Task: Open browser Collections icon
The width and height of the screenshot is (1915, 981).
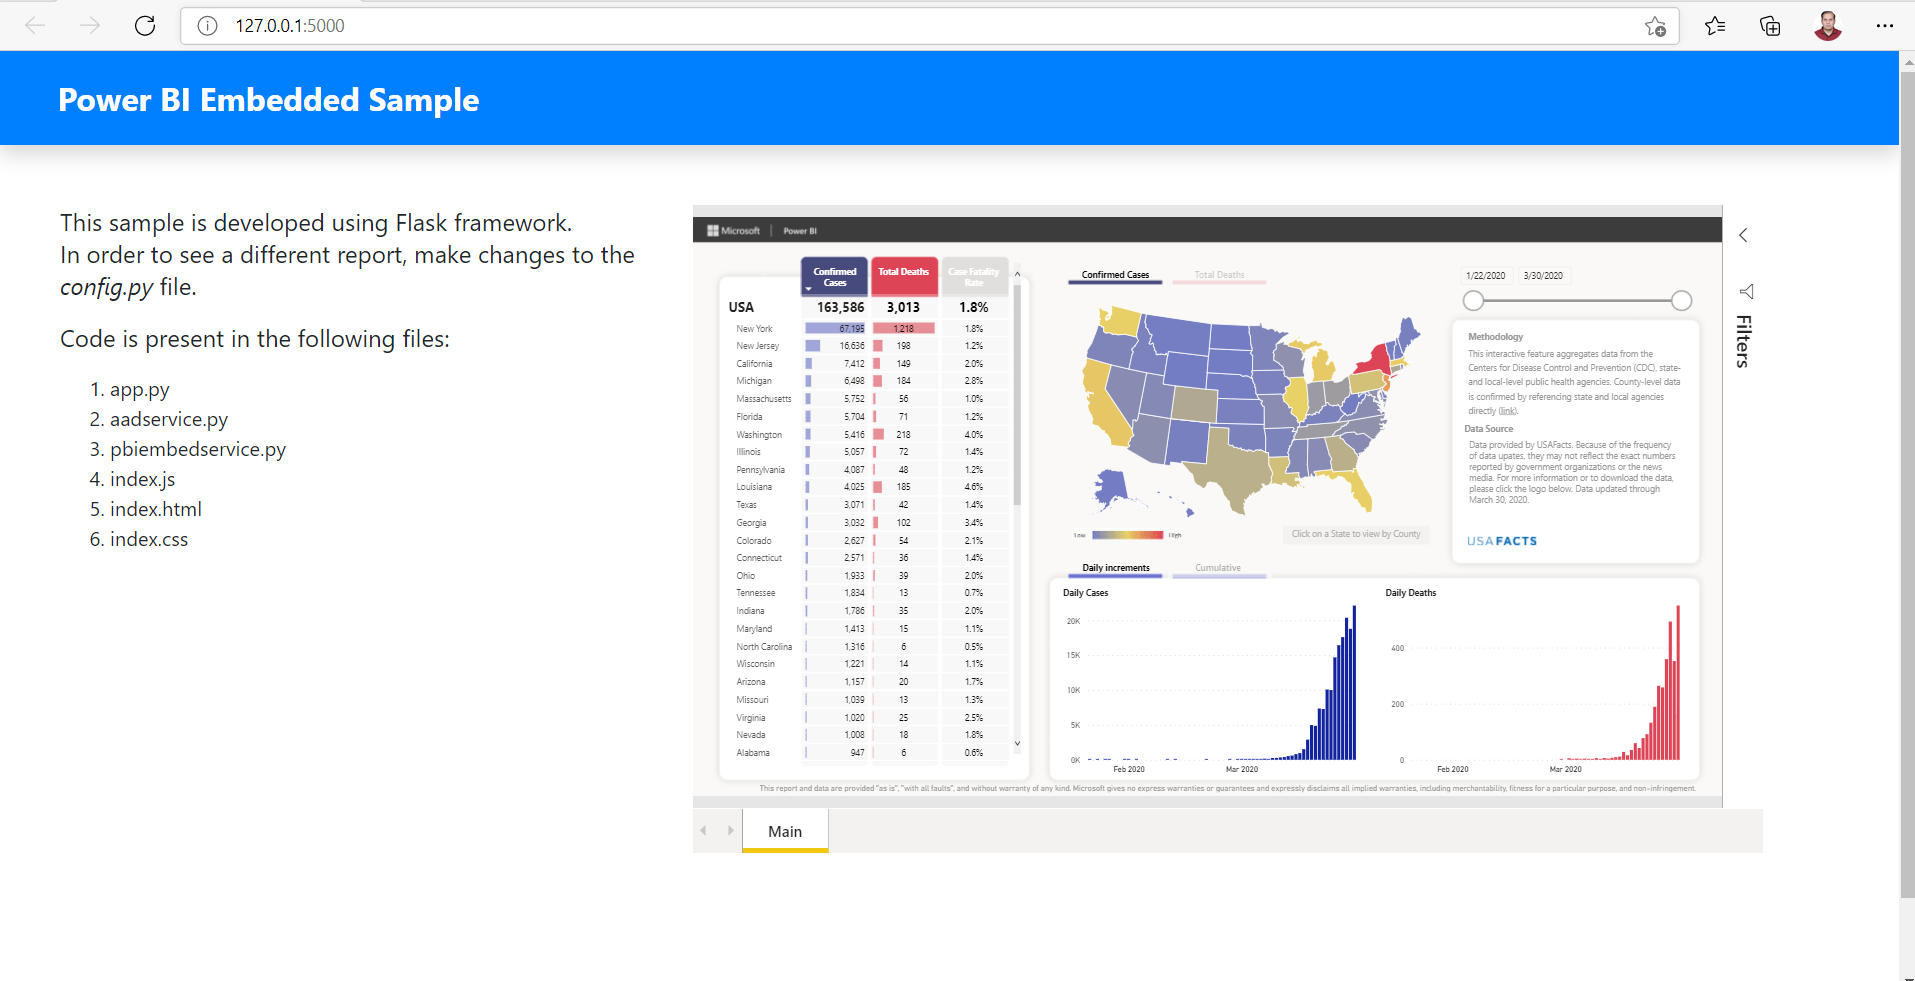Action: pos(1770,25)
